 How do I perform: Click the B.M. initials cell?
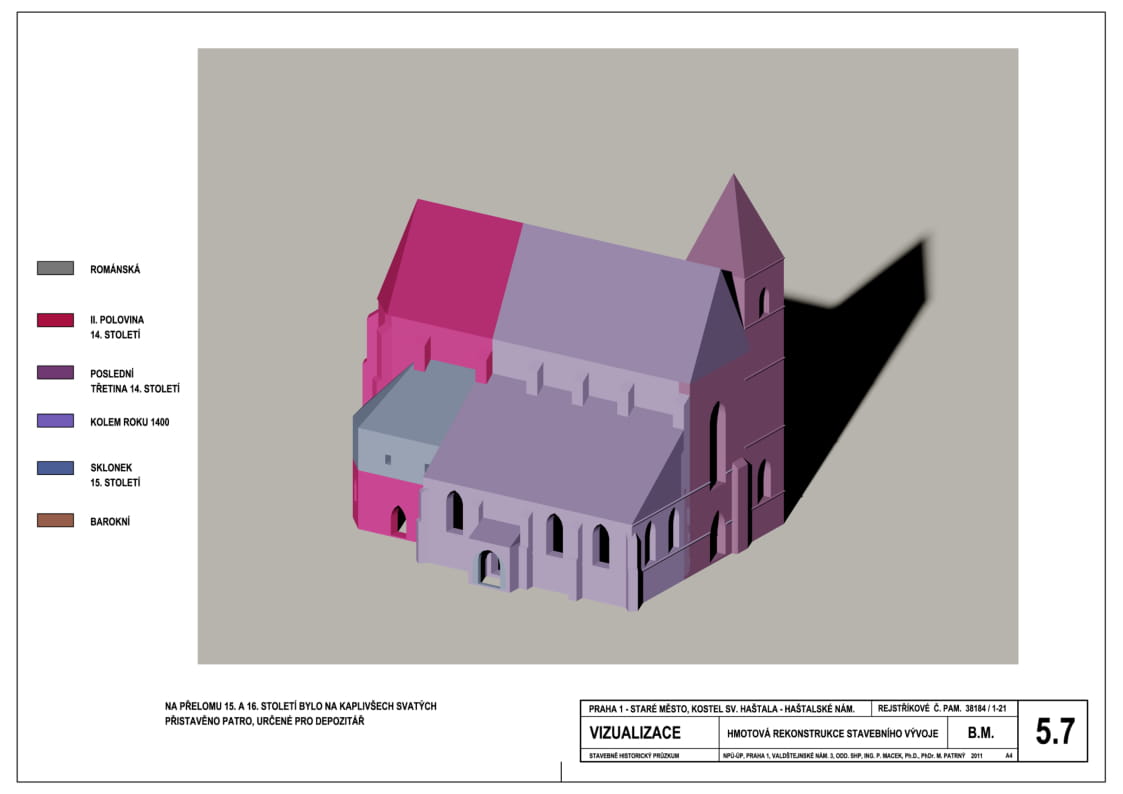980,733
